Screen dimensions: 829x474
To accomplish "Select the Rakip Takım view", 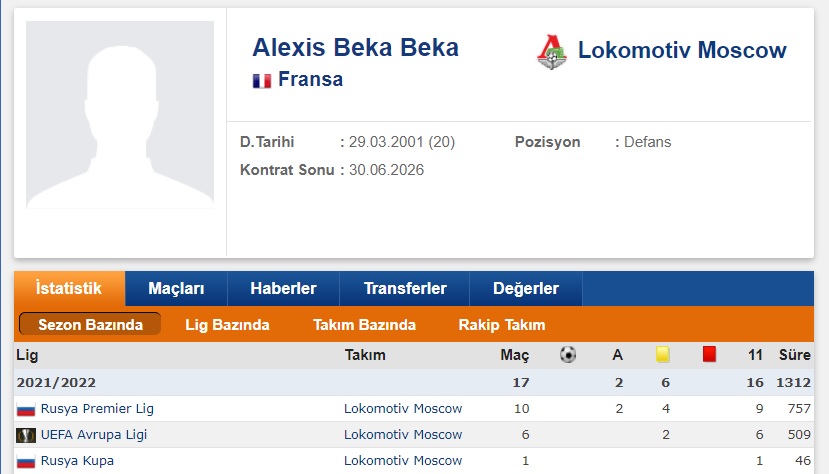I will tap(502, 324).
